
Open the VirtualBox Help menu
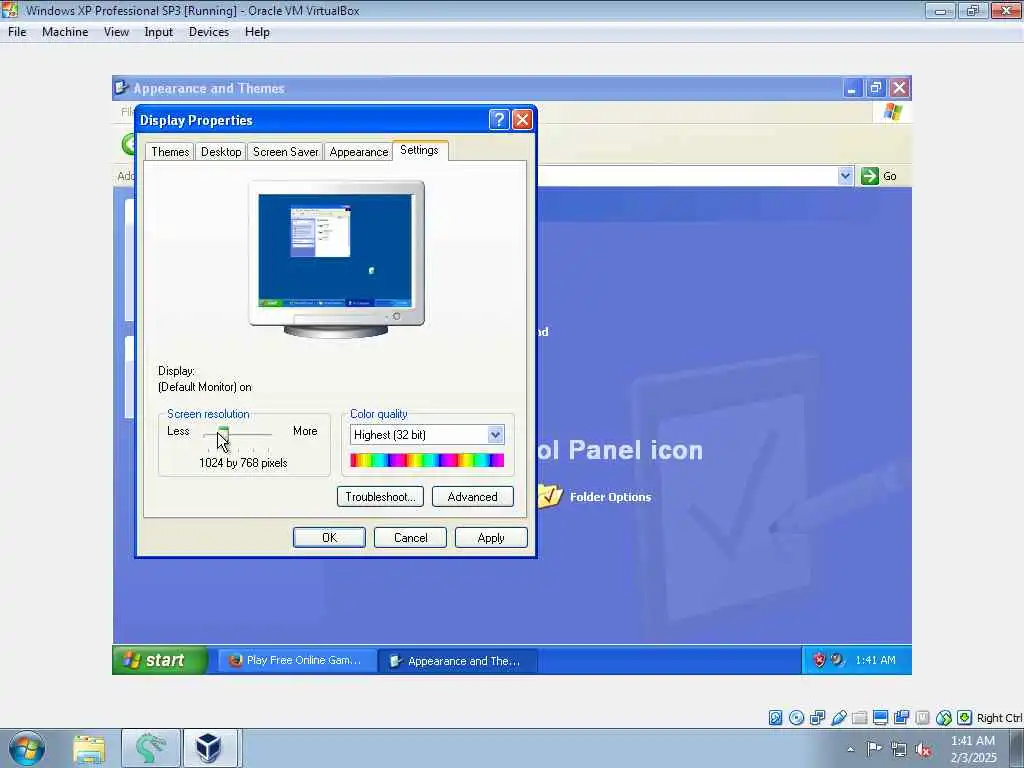(257, 32)
